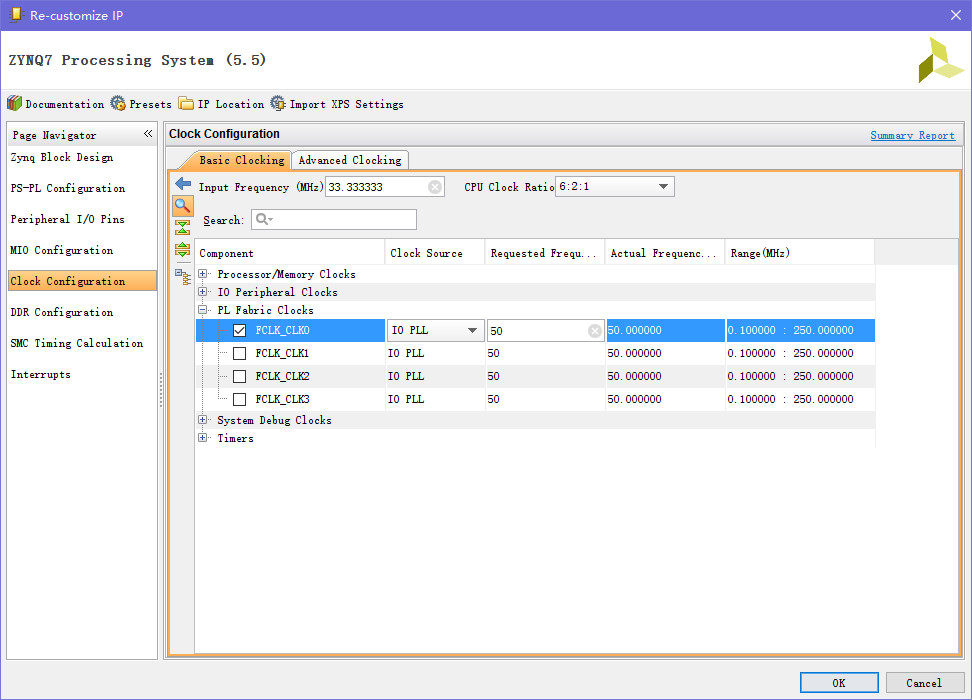Select the FCLK_CLK2 row label
This screenshot has width=972, height=700.
tap(282, 376)
